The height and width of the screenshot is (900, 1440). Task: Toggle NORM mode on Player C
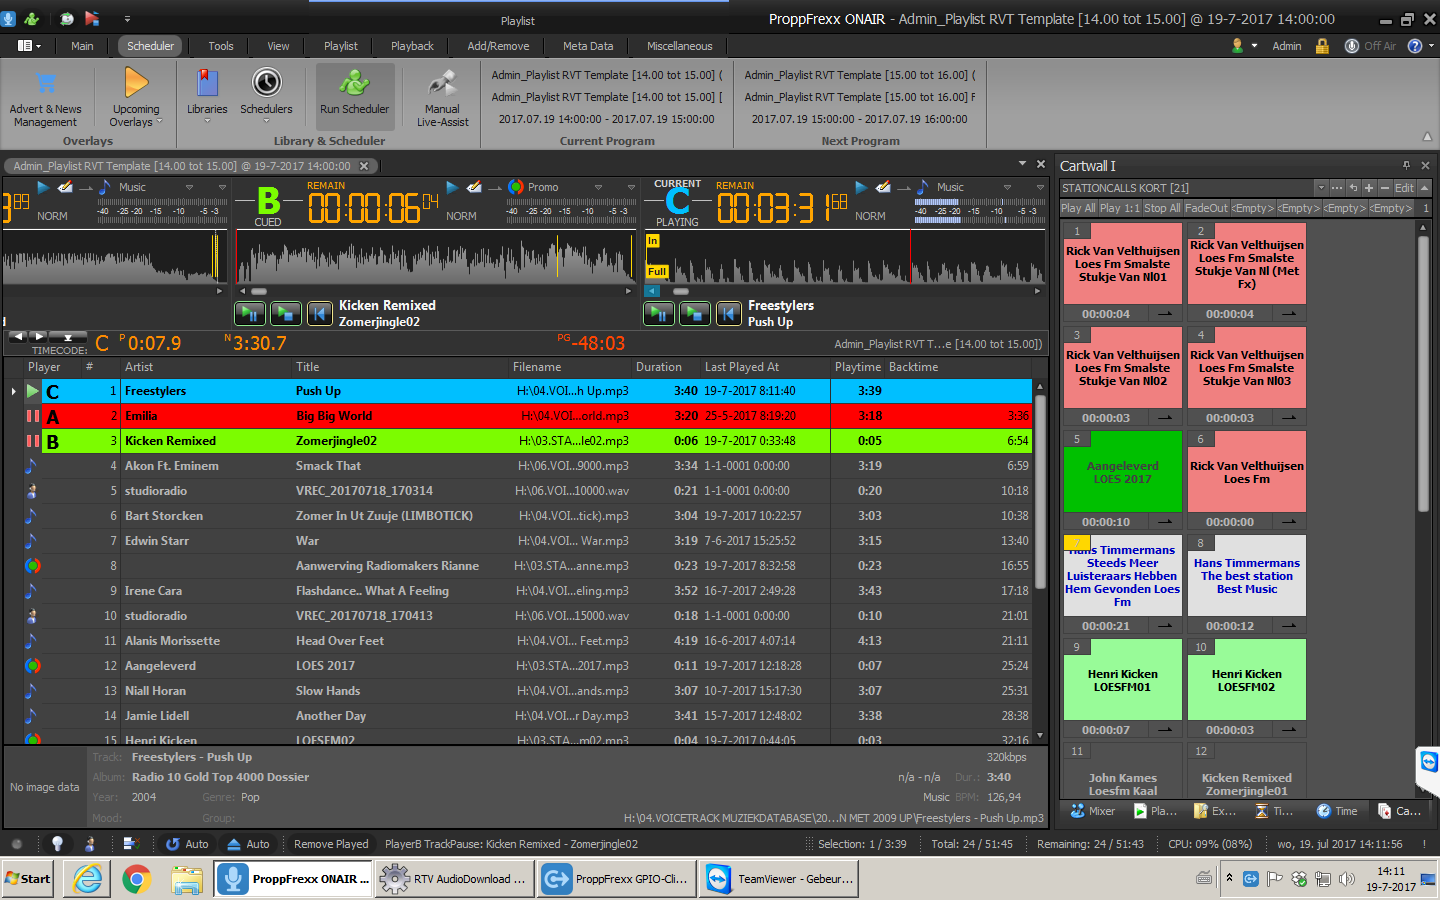pos(870,216)
